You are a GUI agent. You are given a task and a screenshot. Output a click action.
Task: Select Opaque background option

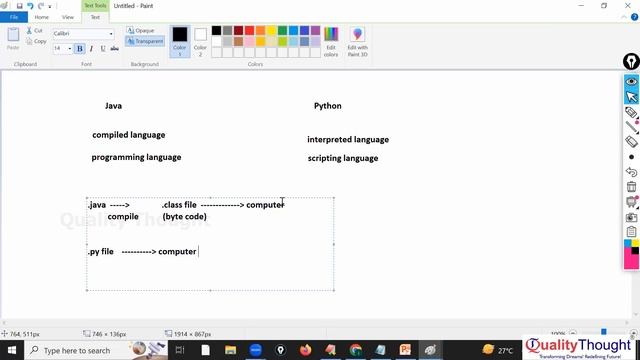coord(140,31)
